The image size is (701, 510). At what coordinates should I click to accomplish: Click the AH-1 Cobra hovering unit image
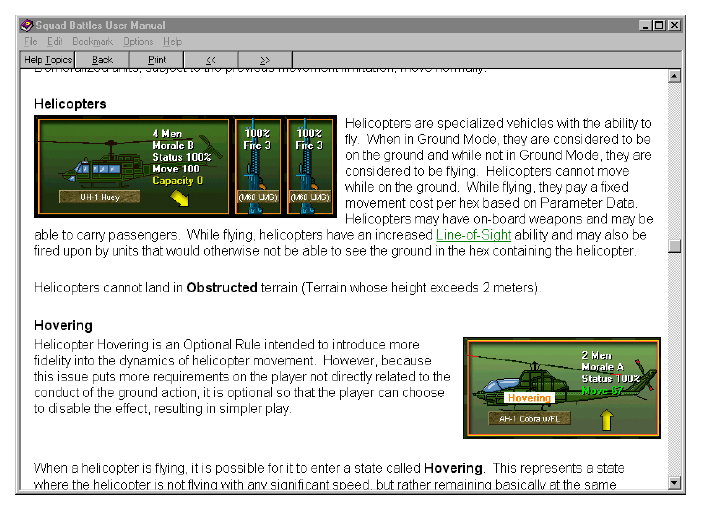[562, 388]
